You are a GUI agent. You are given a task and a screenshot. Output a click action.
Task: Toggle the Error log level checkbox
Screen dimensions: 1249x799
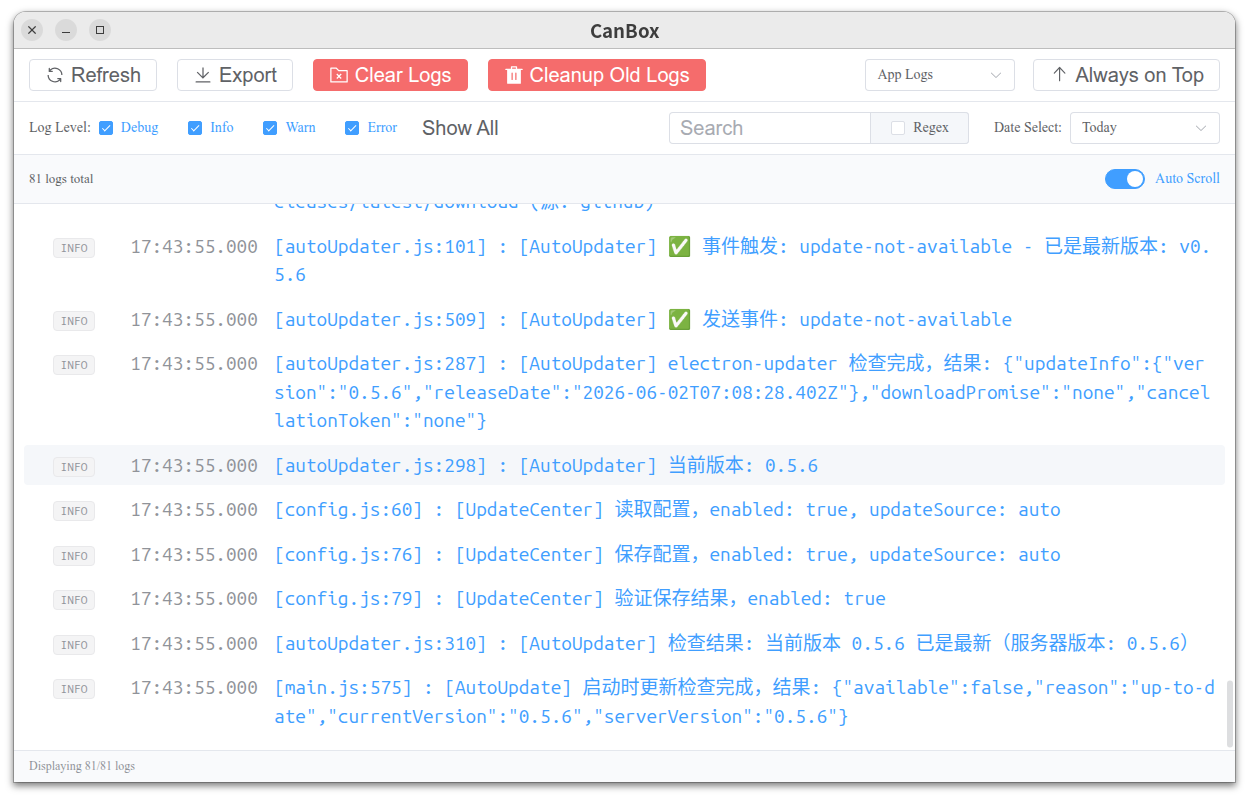pos(352,128)
